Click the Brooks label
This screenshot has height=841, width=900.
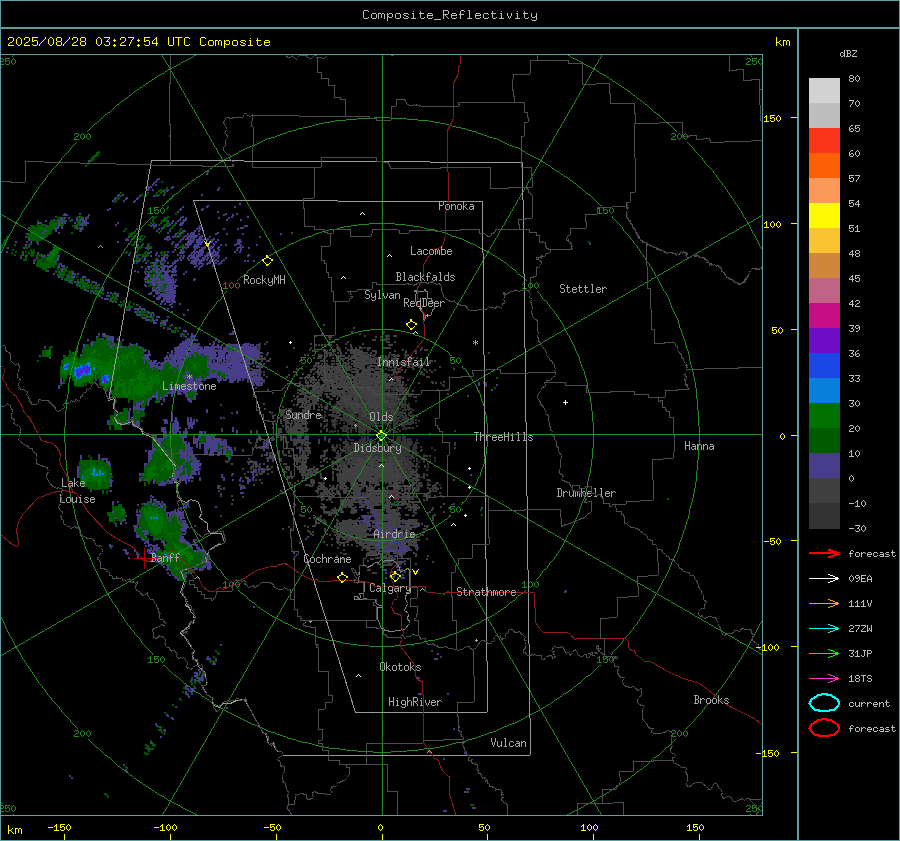(x=711, y=700)
